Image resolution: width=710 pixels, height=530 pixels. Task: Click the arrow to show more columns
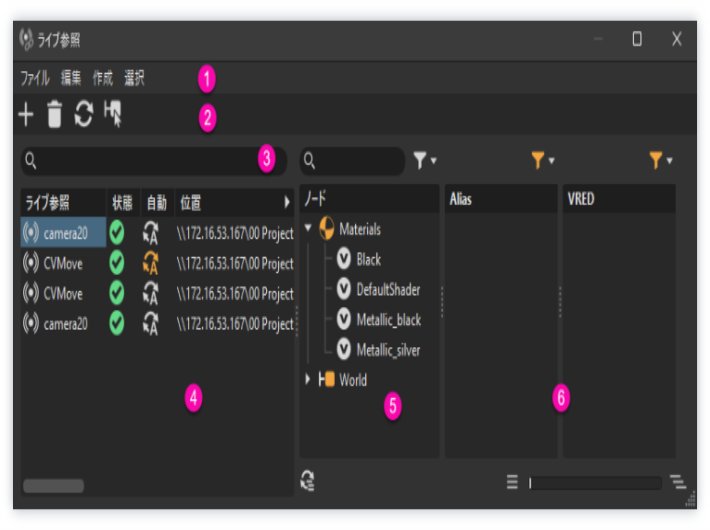(x=287, y=202)
